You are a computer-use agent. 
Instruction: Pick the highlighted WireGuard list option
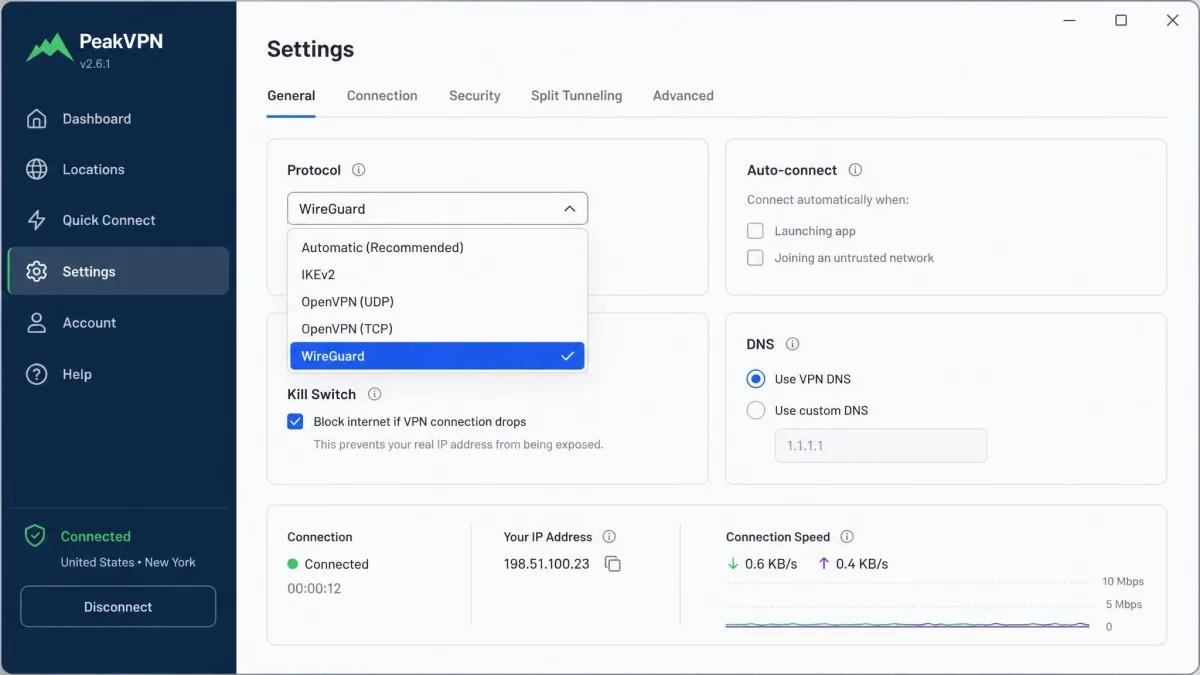pos(437,356)
